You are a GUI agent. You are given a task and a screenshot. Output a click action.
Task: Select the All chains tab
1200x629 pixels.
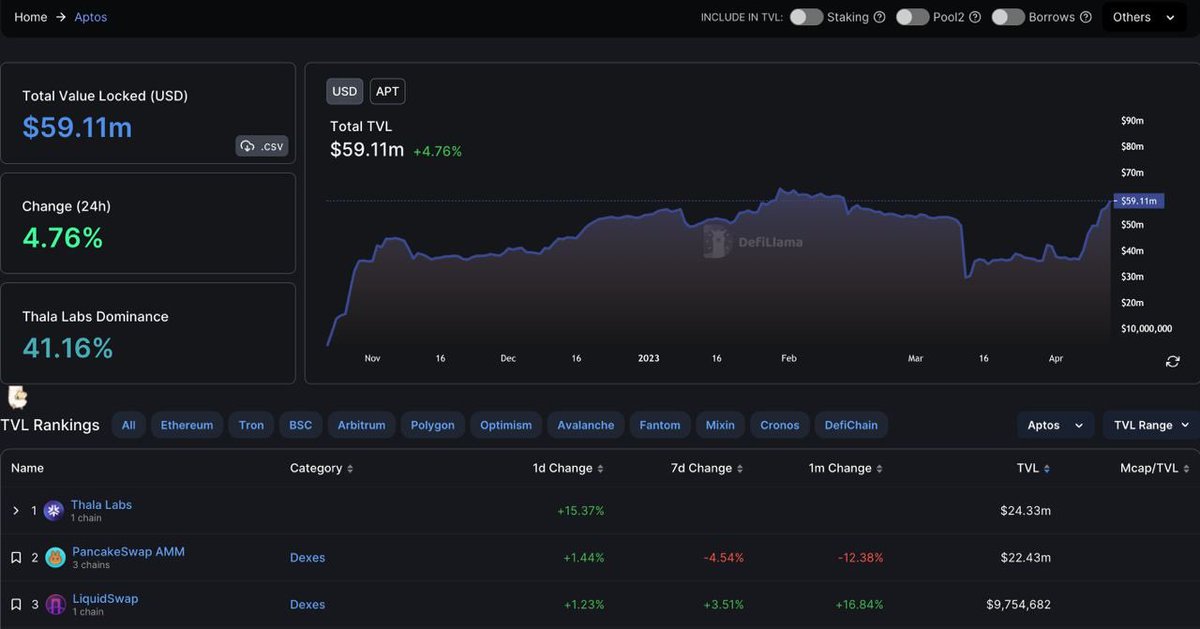(x=129, y=425)
